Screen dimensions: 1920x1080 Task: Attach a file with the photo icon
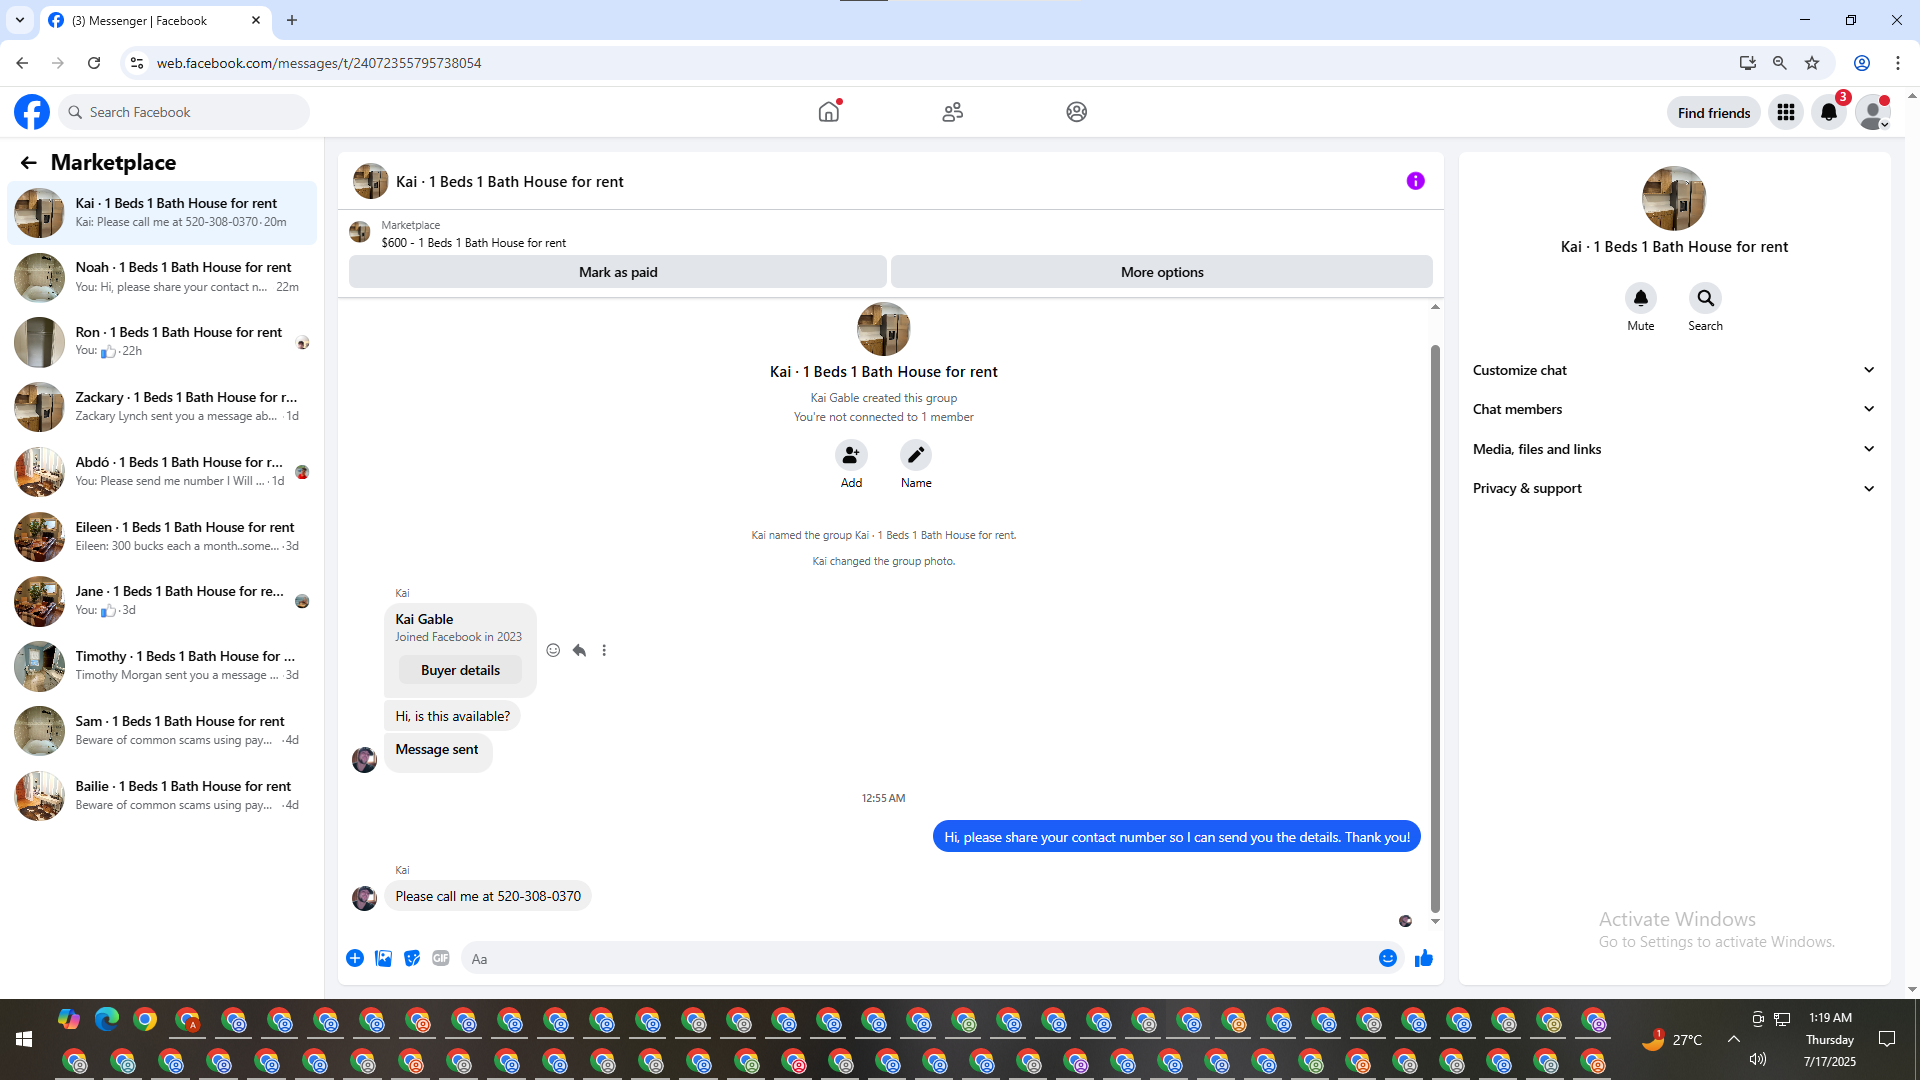383,958
